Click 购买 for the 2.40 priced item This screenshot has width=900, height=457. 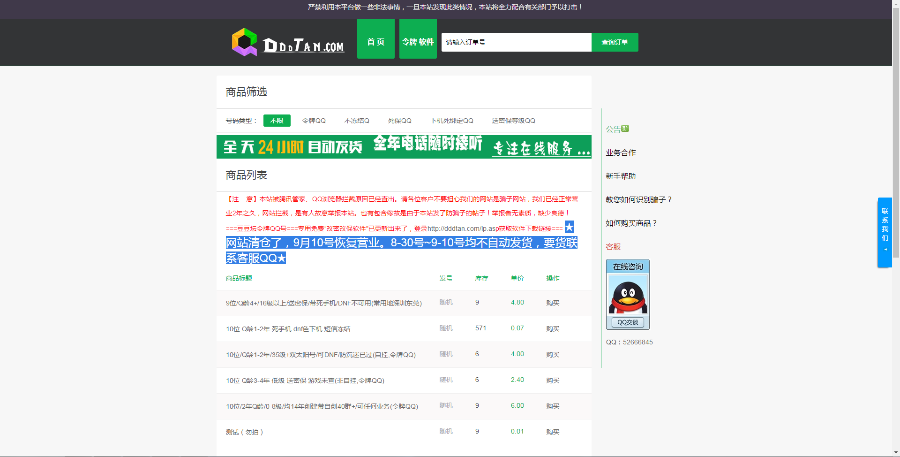click(x=553, y=380)
